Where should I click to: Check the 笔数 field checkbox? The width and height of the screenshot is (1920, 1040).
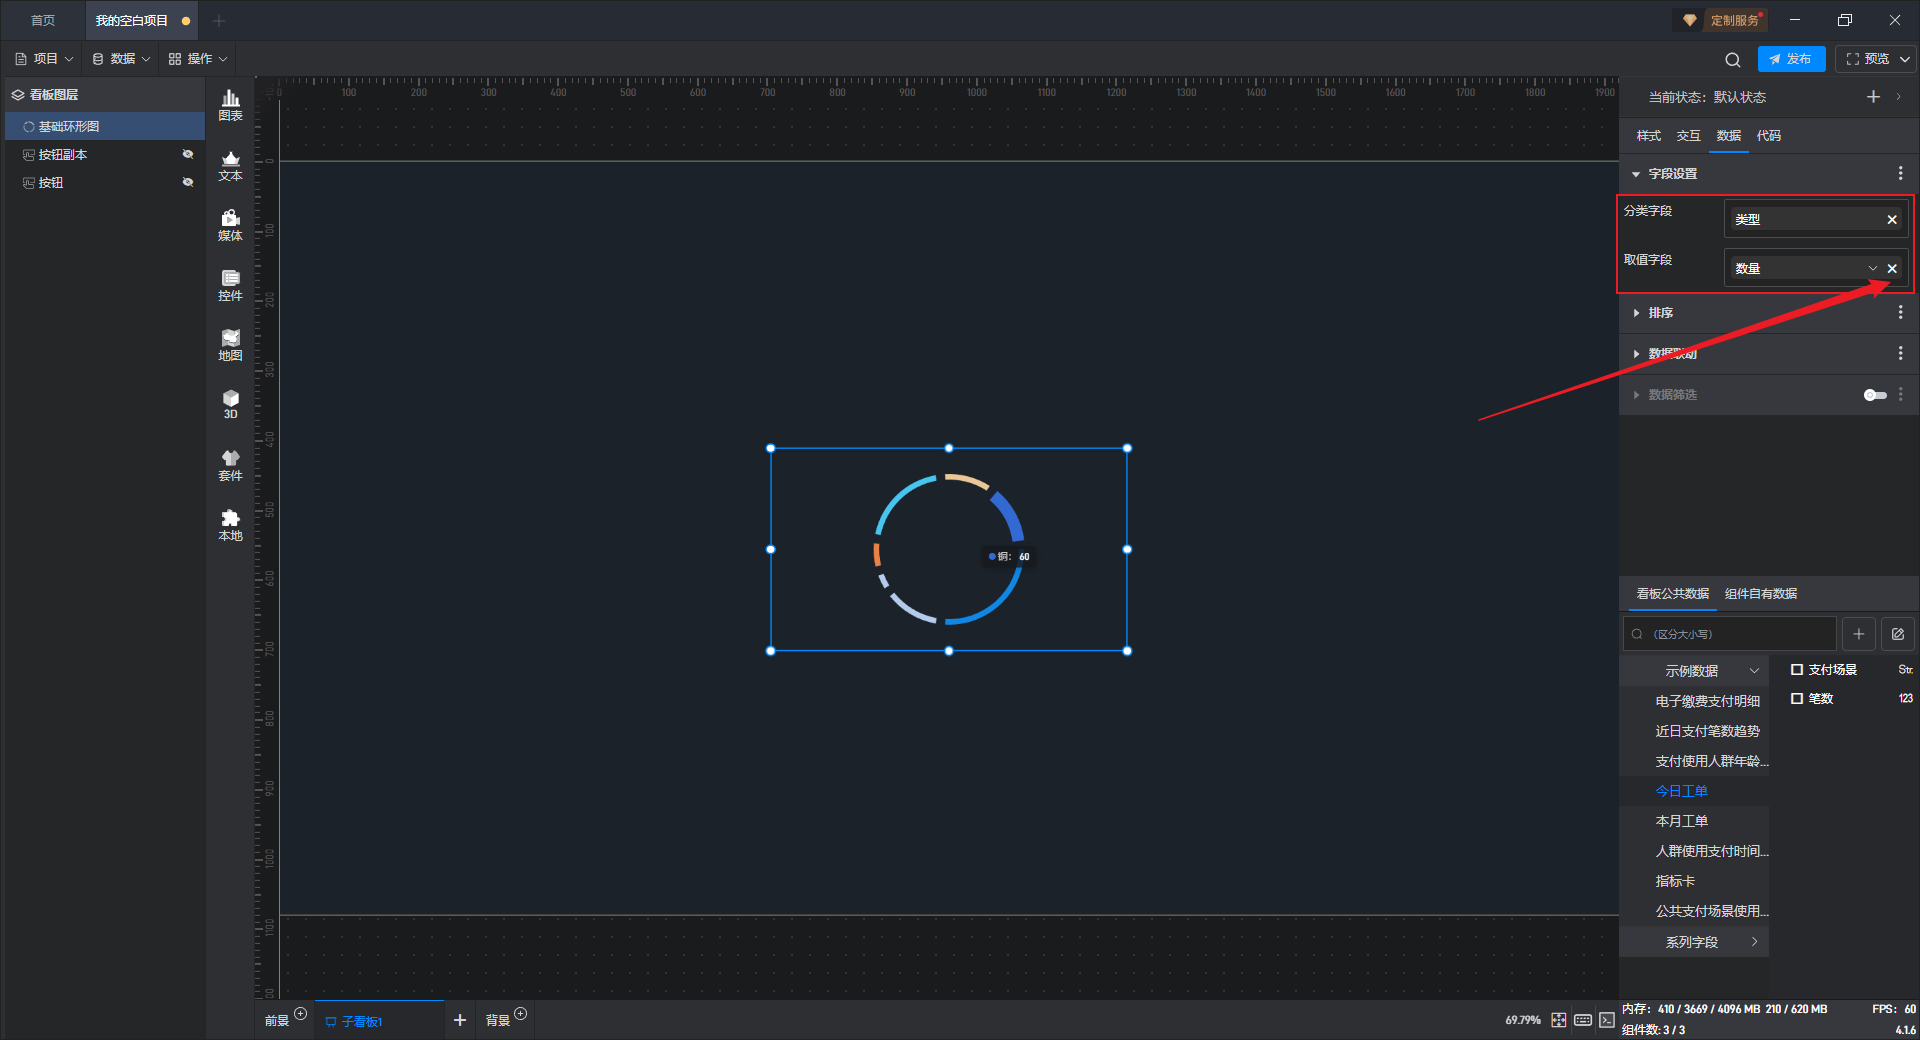(1797, 699)
